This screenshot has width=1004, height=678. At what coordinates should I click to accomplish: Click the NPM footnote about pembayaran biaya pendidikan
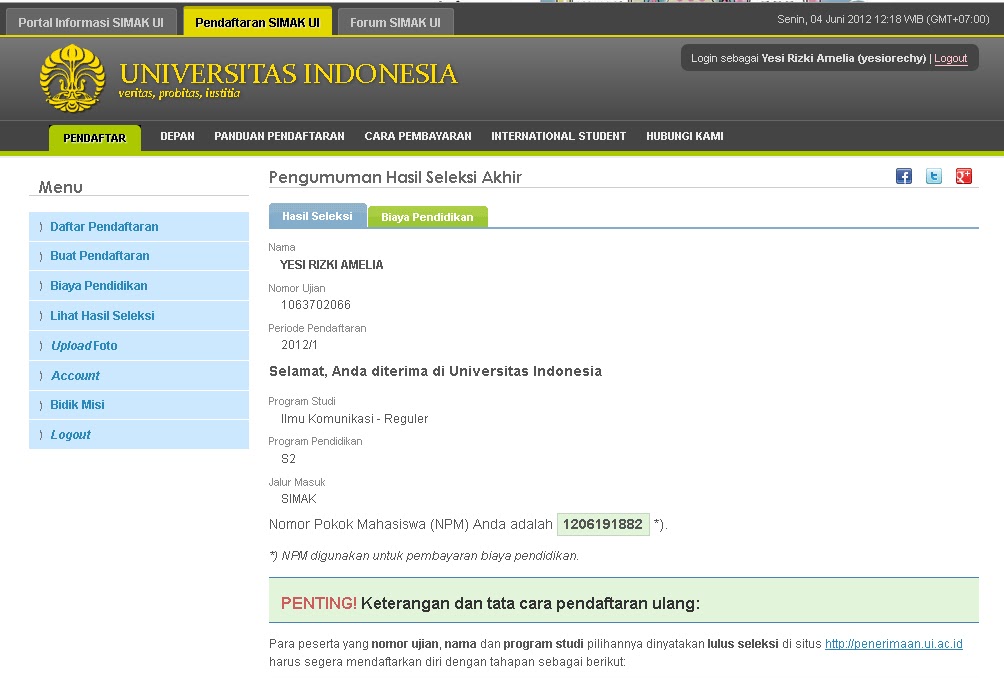[424, 556]
